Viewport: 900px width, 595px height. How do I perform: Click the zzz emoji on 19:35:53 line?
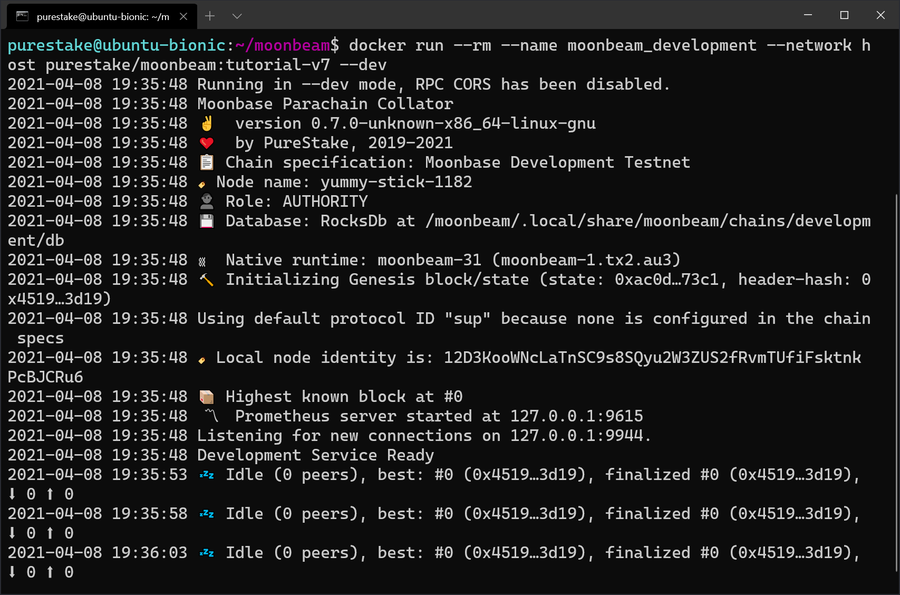point(207,475)
